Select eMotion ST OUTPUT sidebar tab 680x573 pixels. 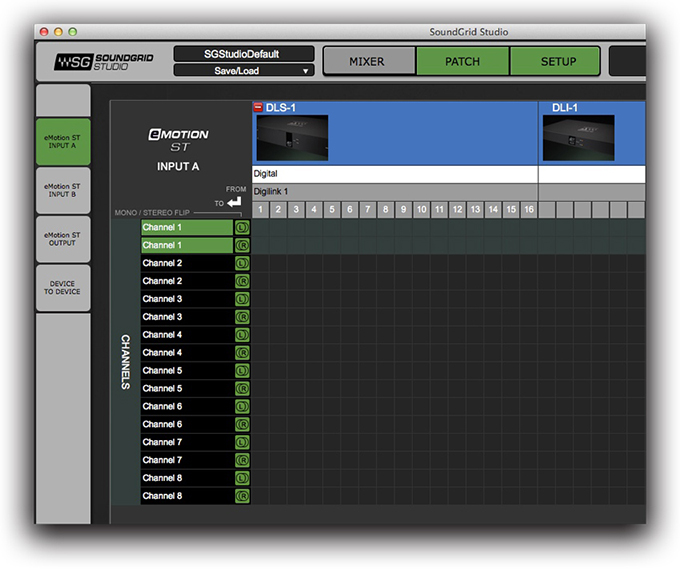(63, 239)
